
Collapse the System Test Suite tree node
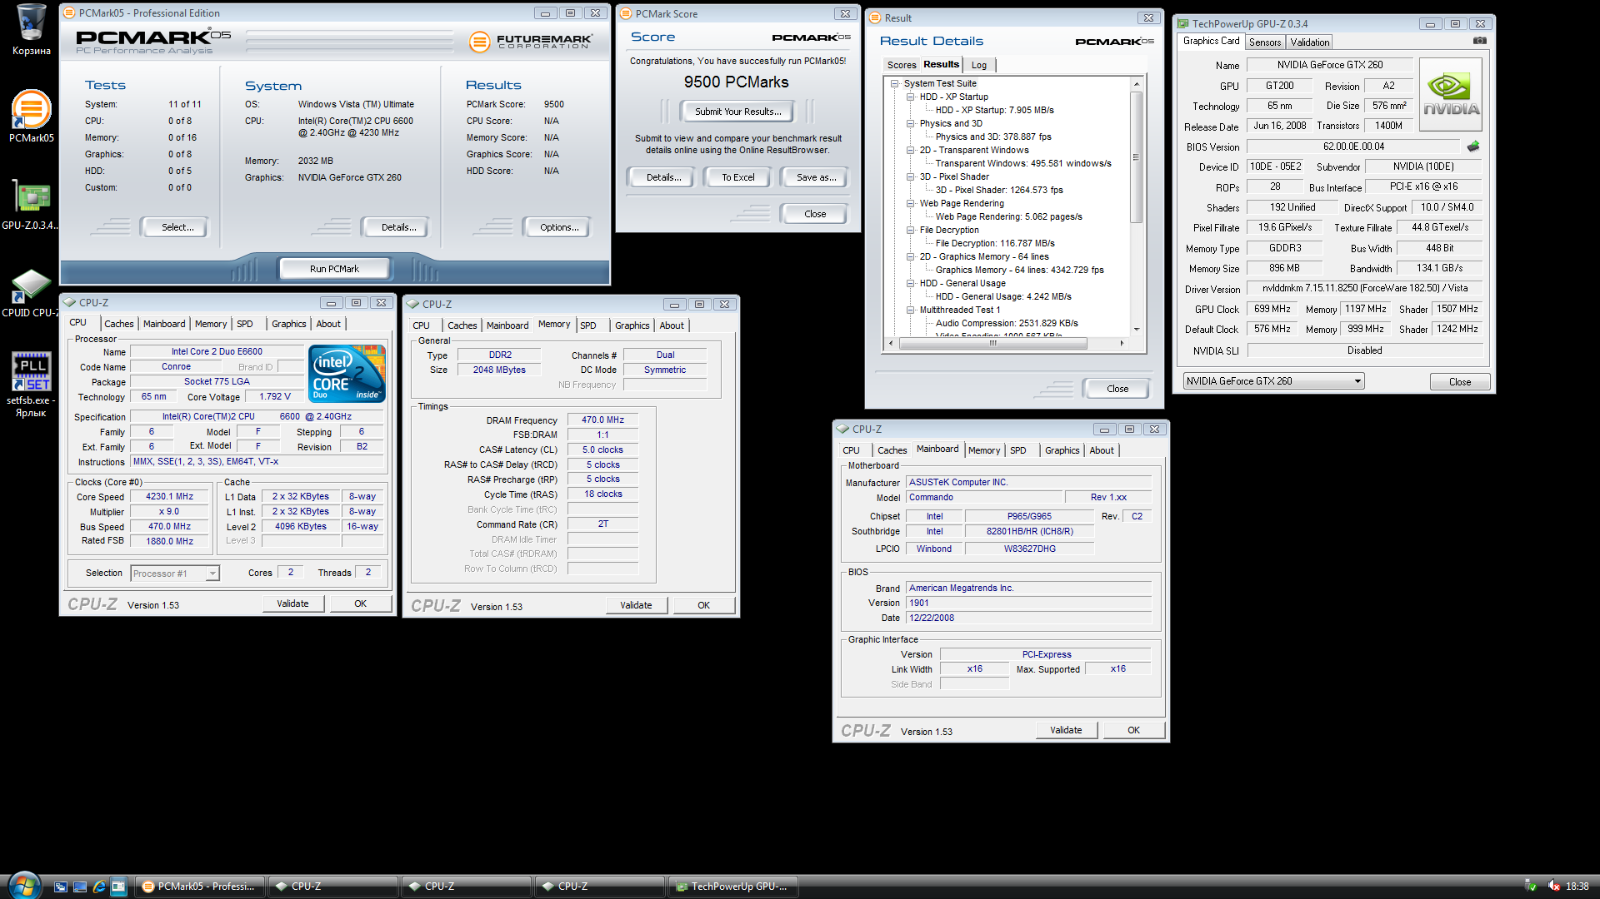pyautogui.click(x=895, y=84)
